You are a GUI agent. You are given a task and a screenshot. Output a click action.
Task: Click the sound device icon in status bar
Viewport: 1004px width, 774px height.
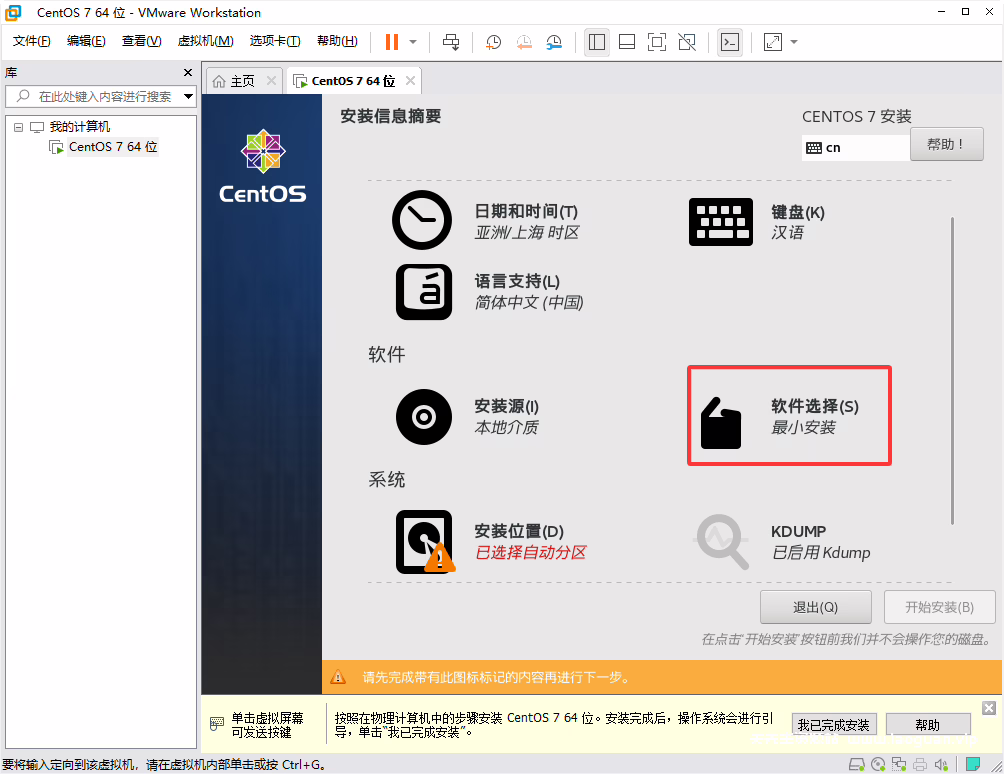[941, 764]
